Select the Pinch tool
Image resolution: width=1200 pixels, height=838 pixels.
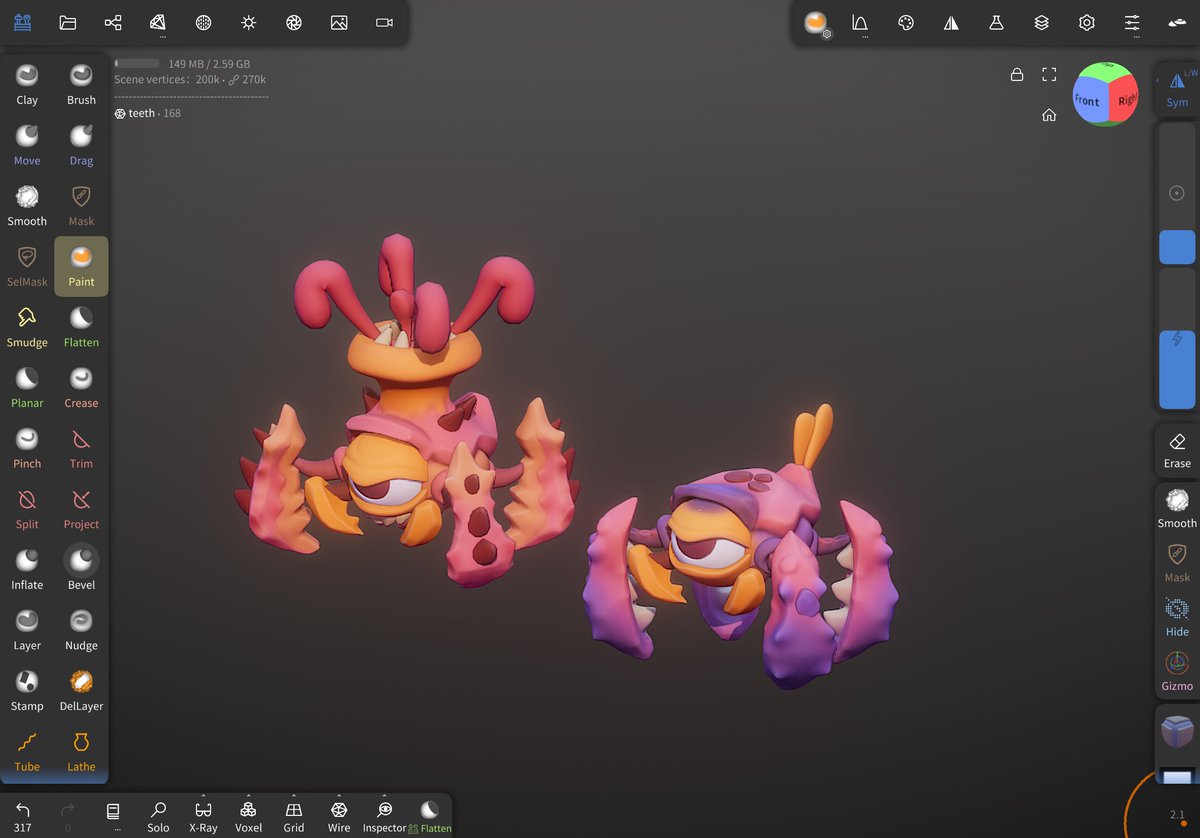(27, 448)
